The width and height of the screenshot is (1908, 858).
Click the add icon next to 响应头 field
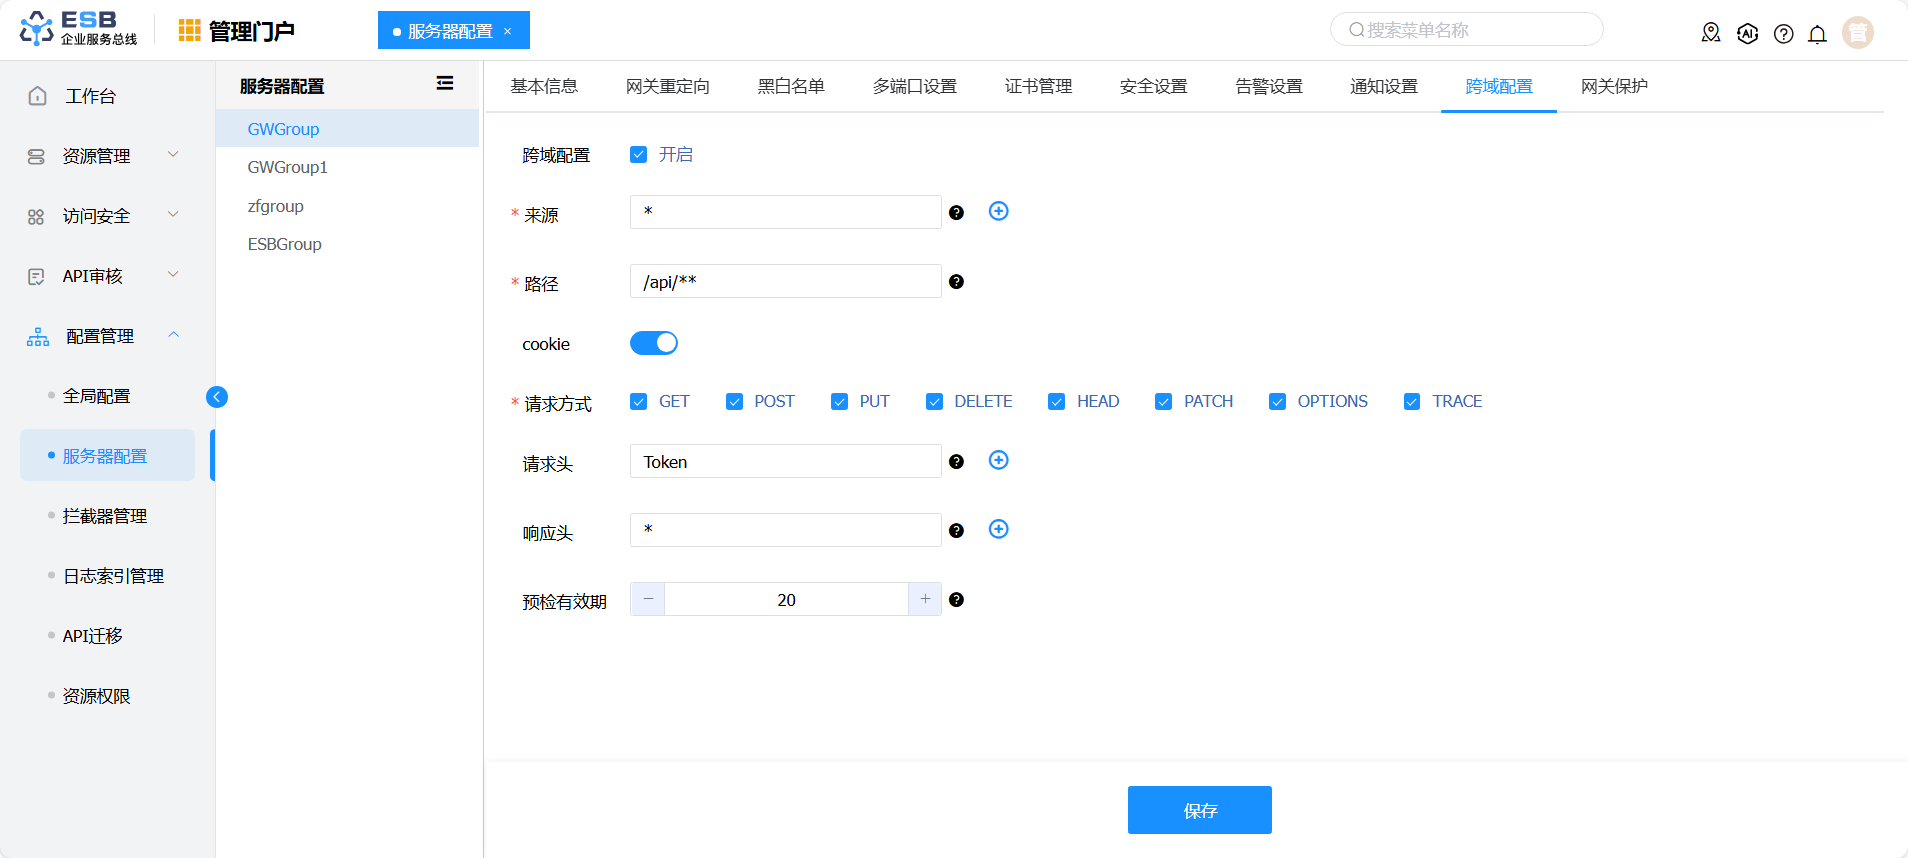click(x=998, y=529)
